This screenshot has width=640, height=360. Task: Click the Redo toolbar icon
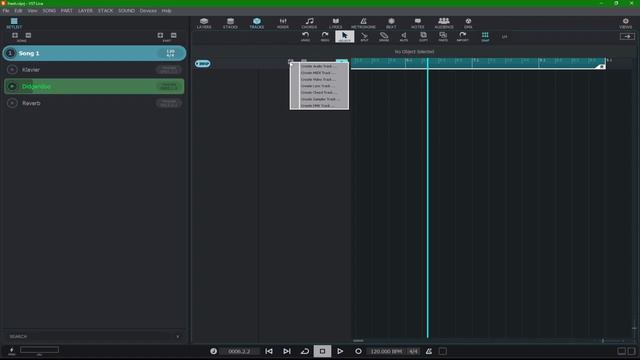325,37
